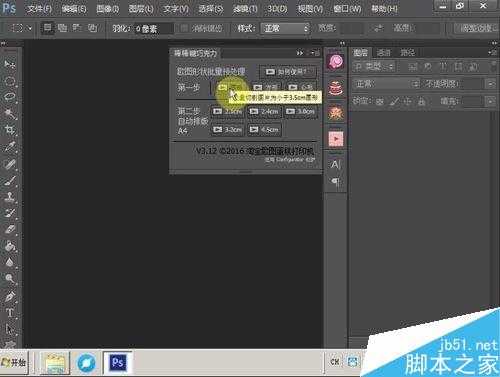Select the Crop tool
Image resolution: width=500 pixels, height=377 pixels.
(10, 130)
